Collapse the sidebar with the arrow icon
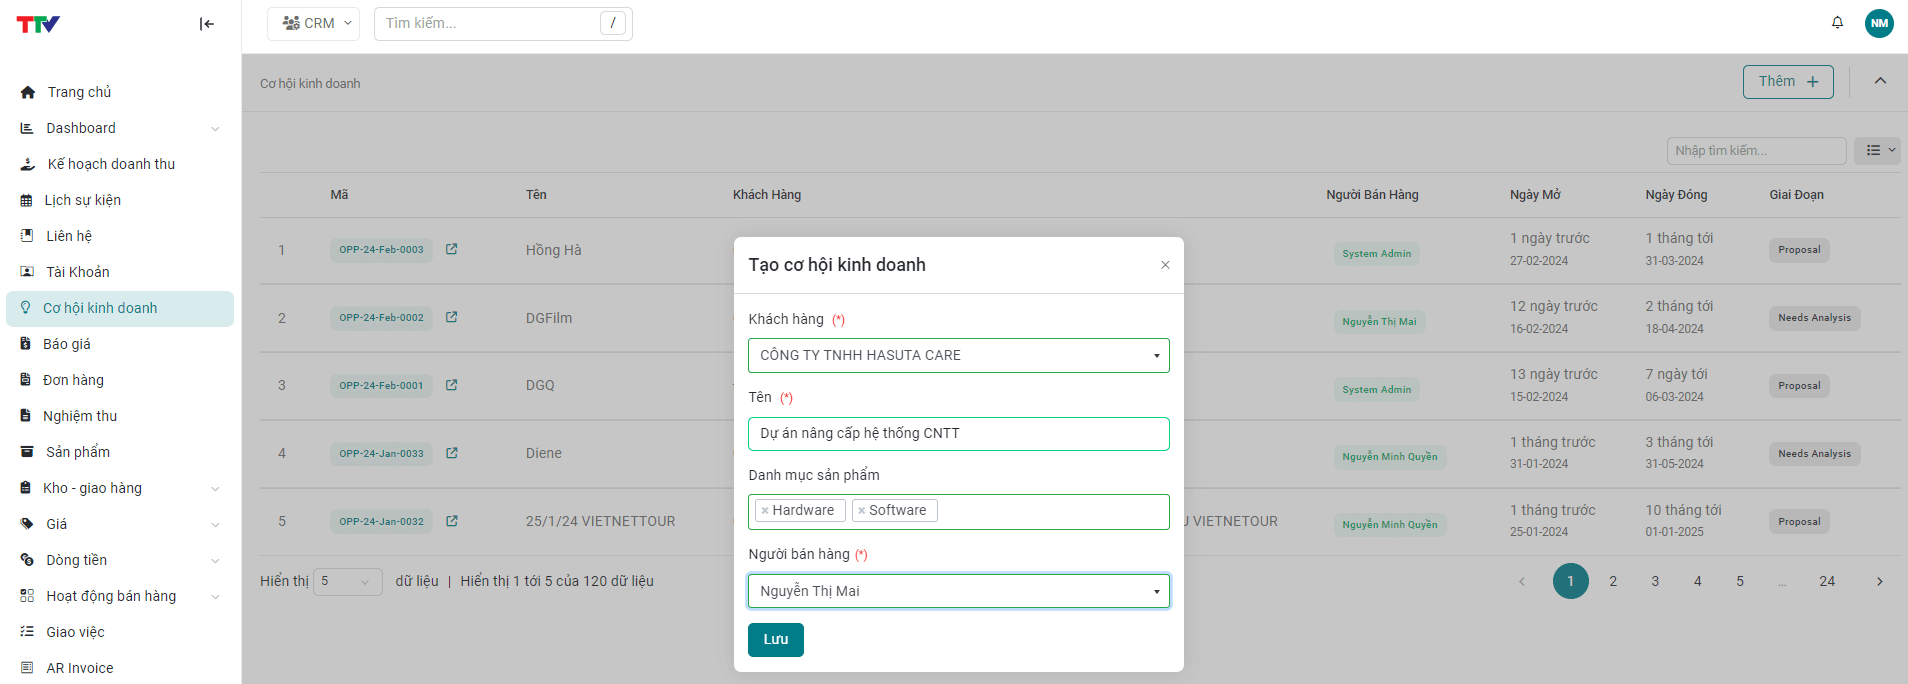 tap(206, 24)
